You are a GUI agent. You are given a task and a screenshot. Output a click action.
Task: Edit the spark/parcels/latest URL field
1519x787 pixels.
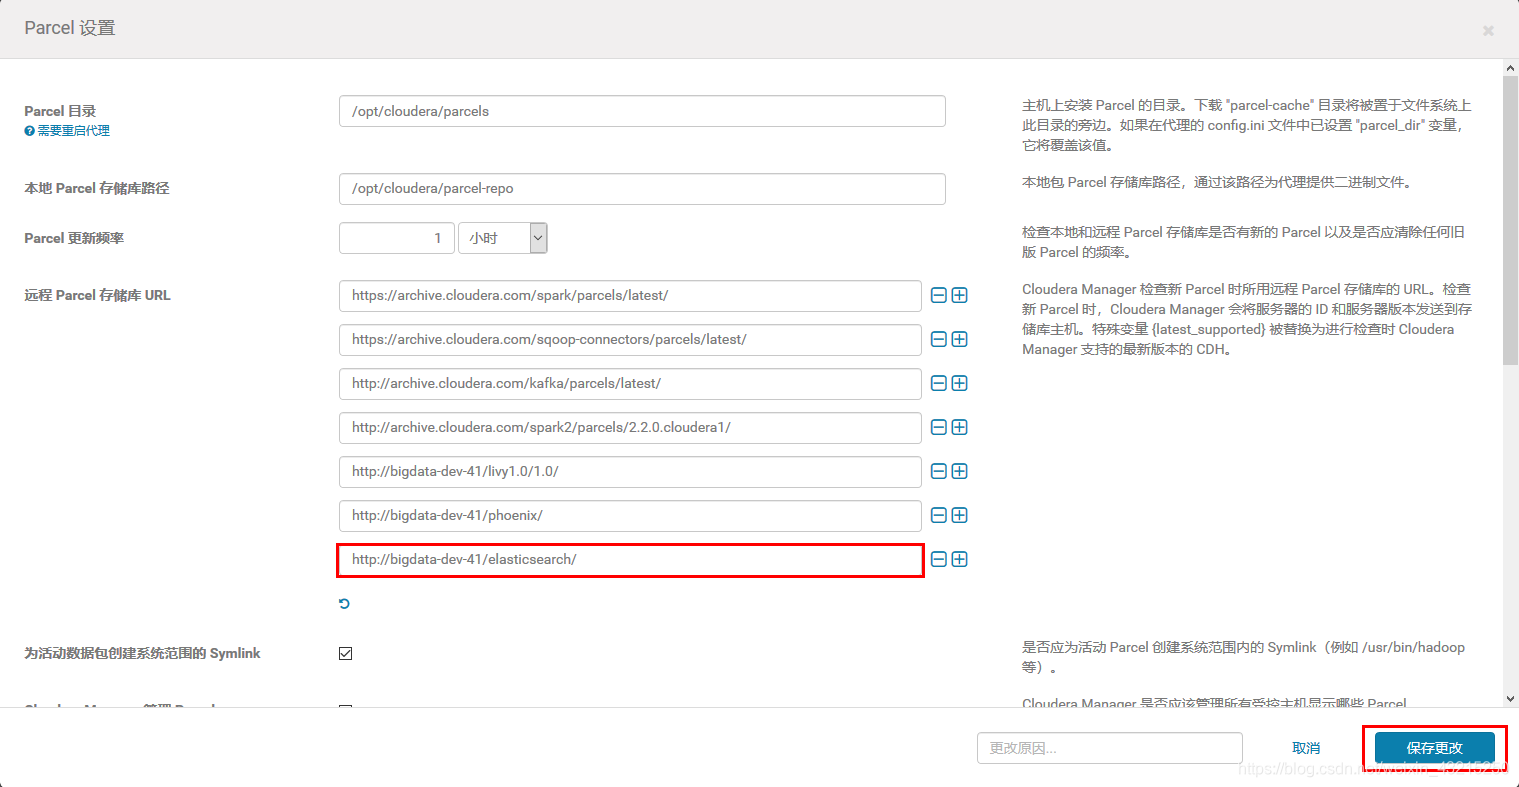pos(630,295)
